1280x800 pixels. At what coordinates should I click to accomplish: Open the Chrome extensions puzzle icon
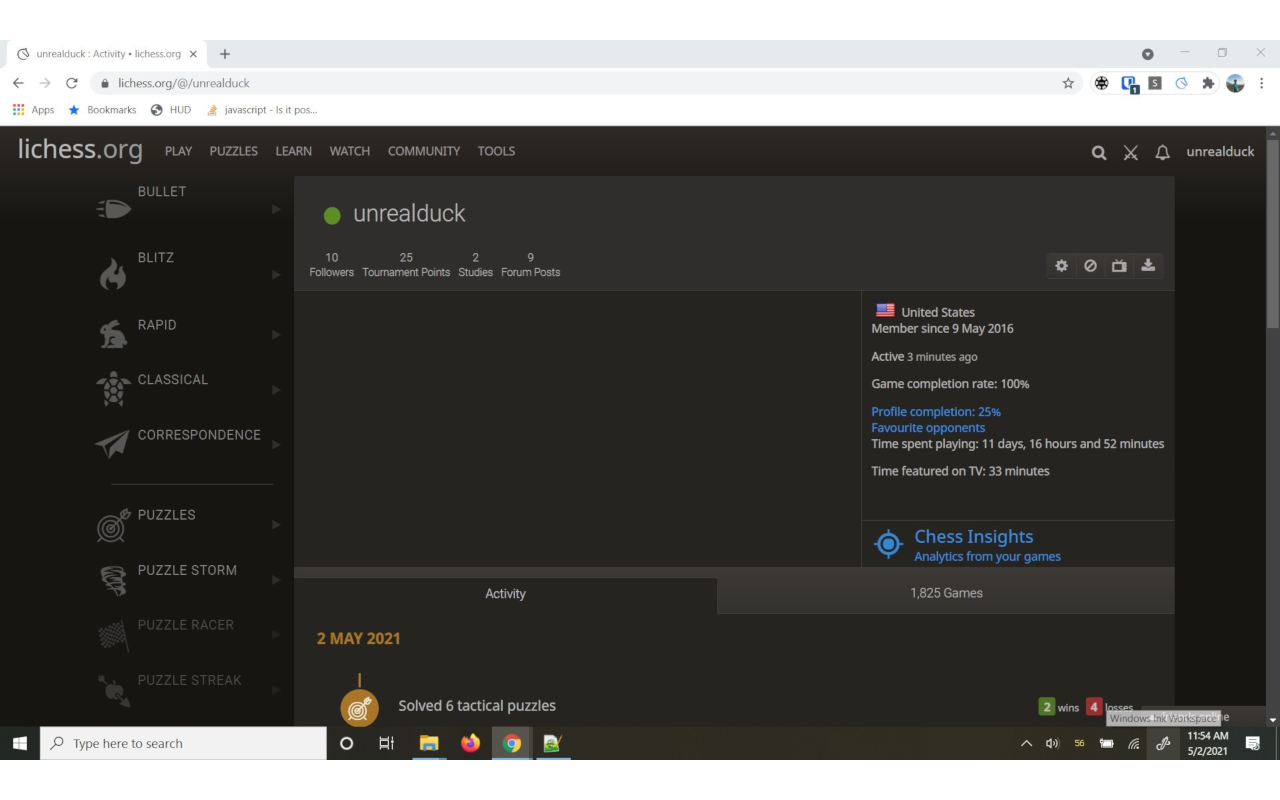(x=1208, y=83)
